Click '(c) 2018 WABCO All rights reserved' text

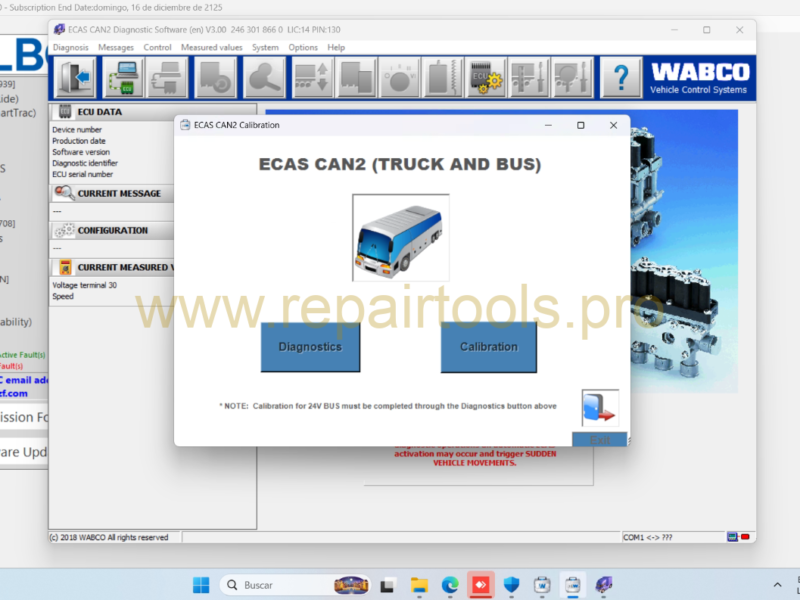point(109,537)
